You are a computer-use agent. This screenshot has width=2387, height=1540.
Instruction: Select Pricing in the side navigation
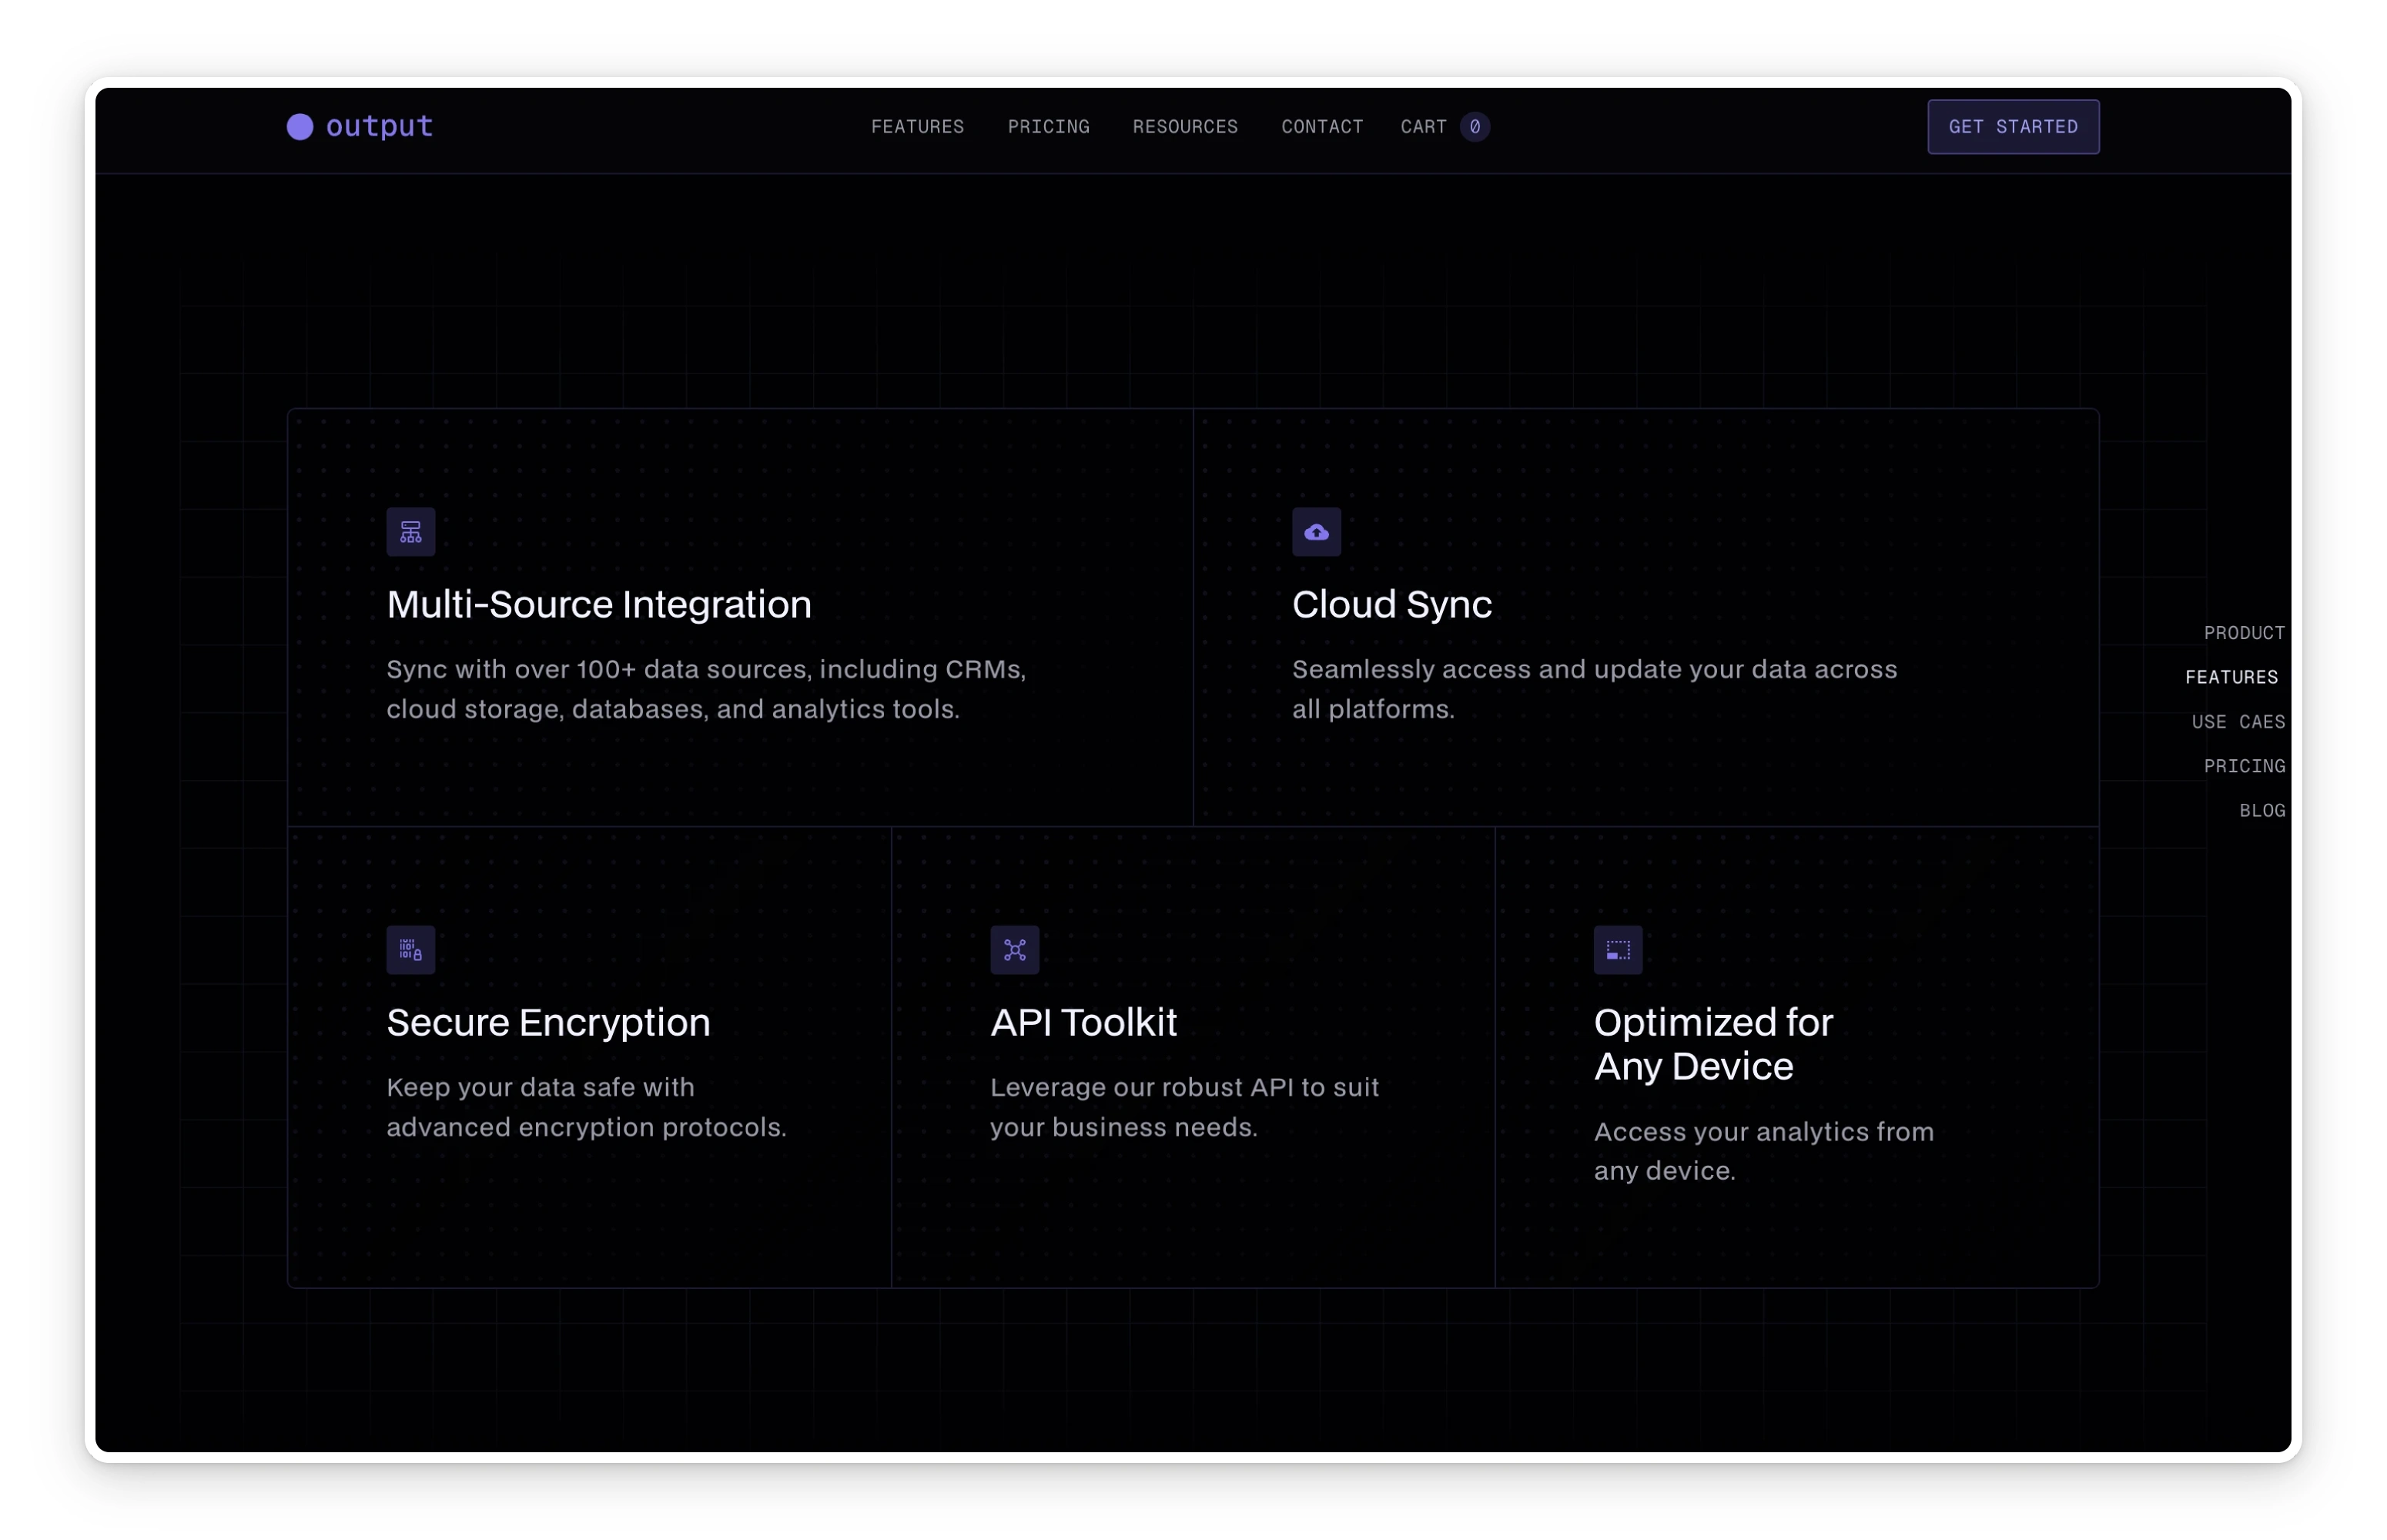[x=2244, y=766]
